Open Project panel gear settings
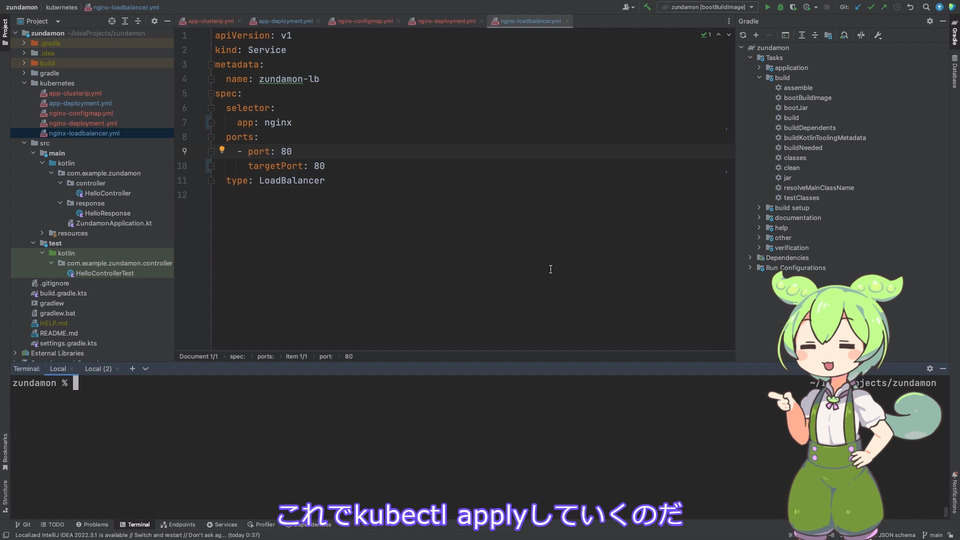The height and width of the screenshot is (540, 960). (x=154, y=21)
